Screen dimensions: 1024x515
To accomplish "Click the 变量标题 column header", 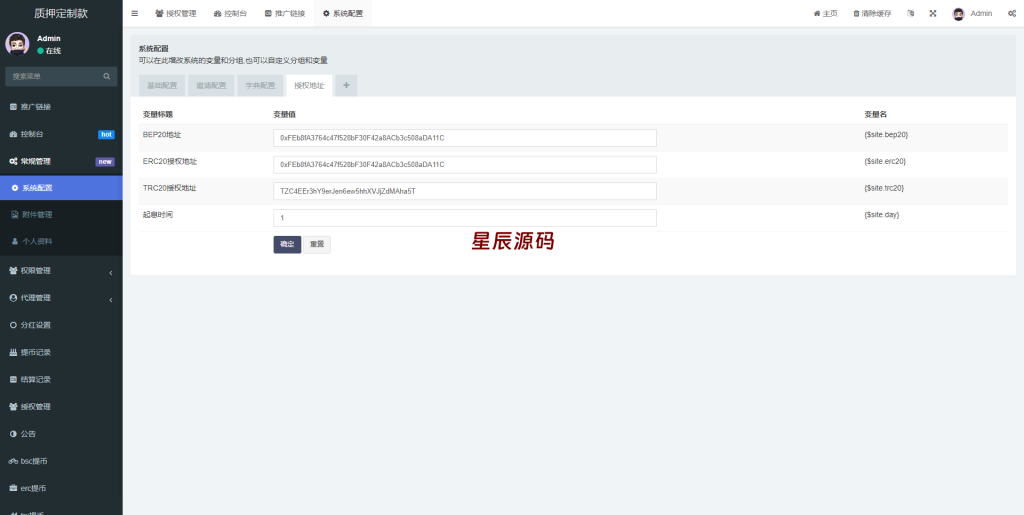I will (158, 114).
